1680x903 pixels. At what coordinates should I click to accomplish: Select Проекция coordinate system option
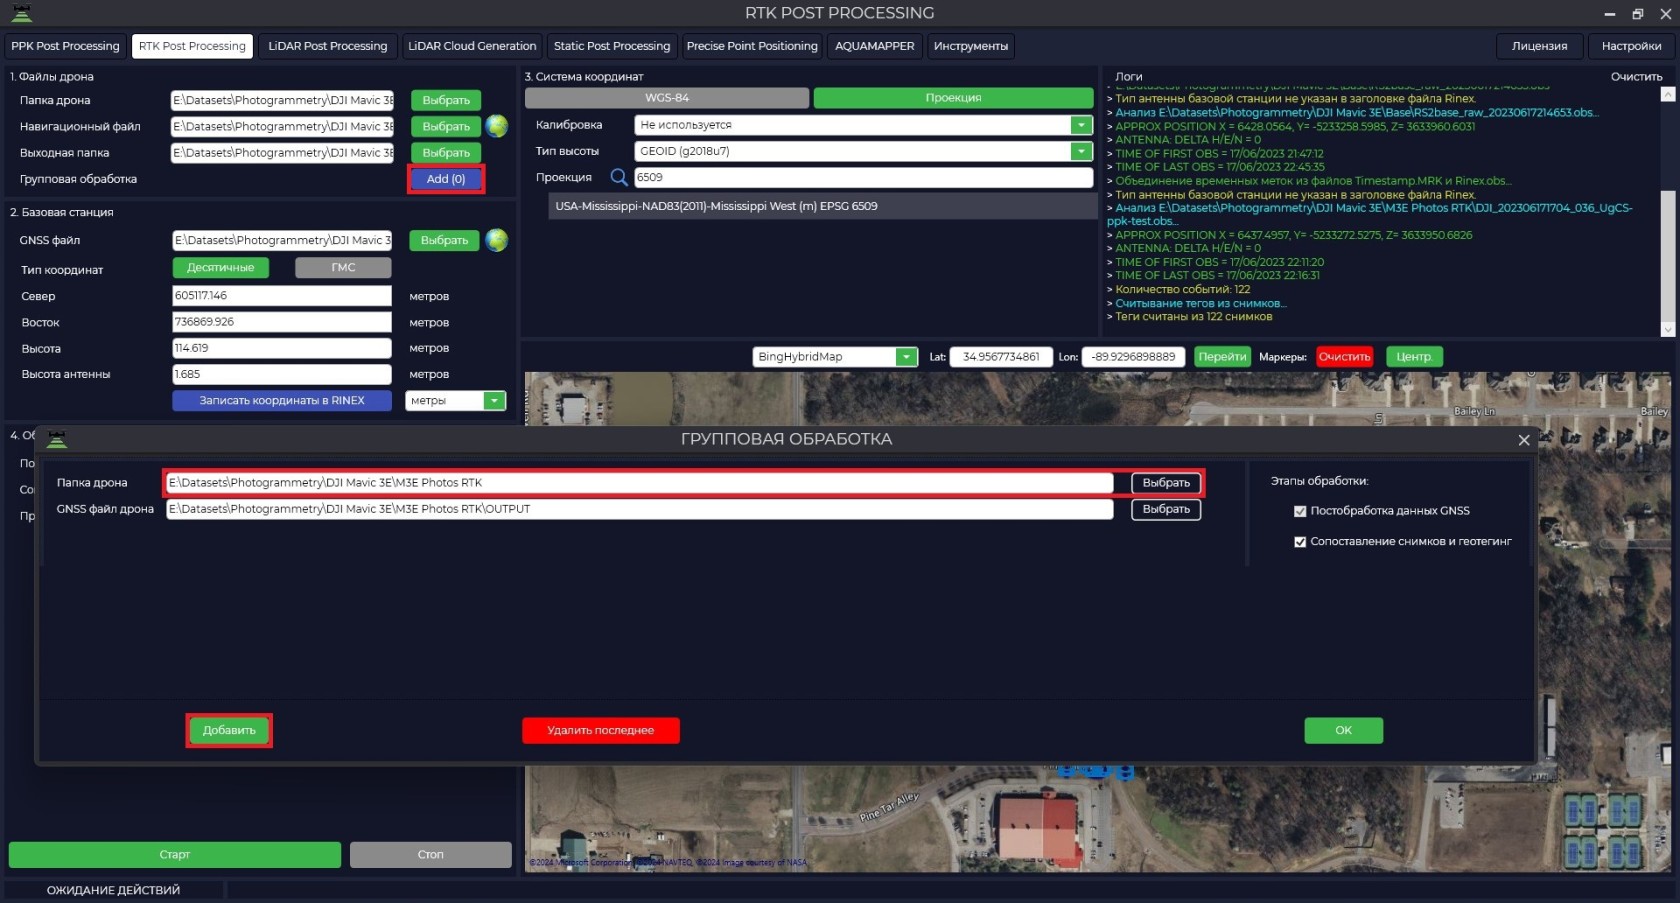pyautogui.click(x=953, y=98)
